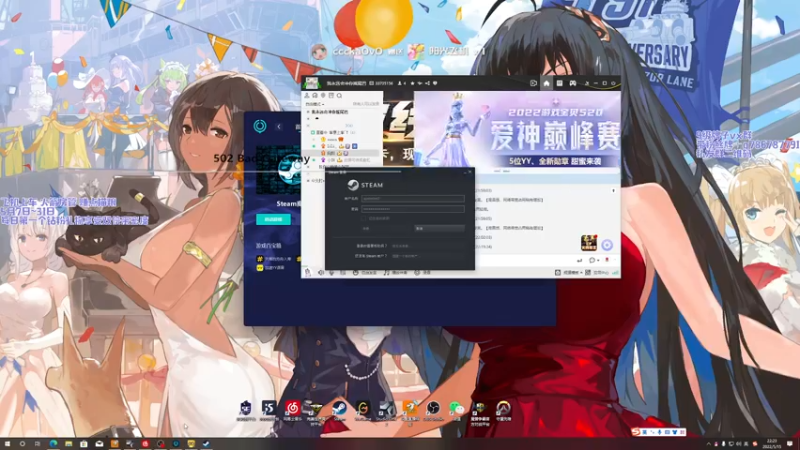Open the WeChat desktop shortcut
The image size is (800, 450).
pos(457,409)
